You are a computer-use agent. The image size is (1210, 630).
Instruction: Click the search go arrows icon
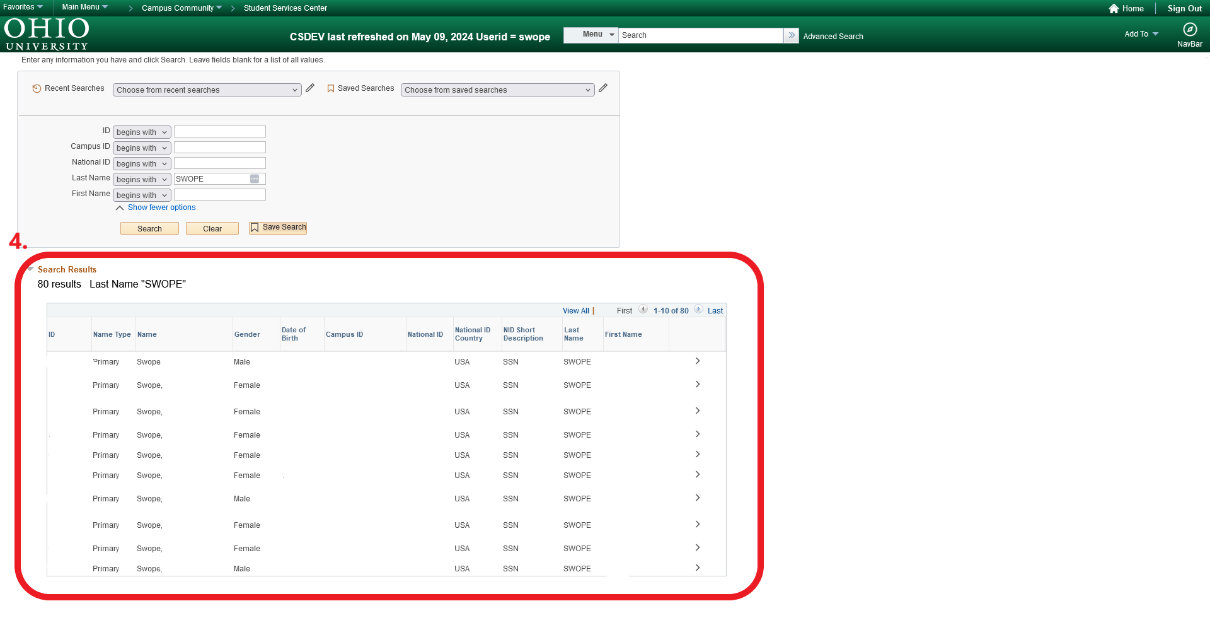[x=791, y=35]
